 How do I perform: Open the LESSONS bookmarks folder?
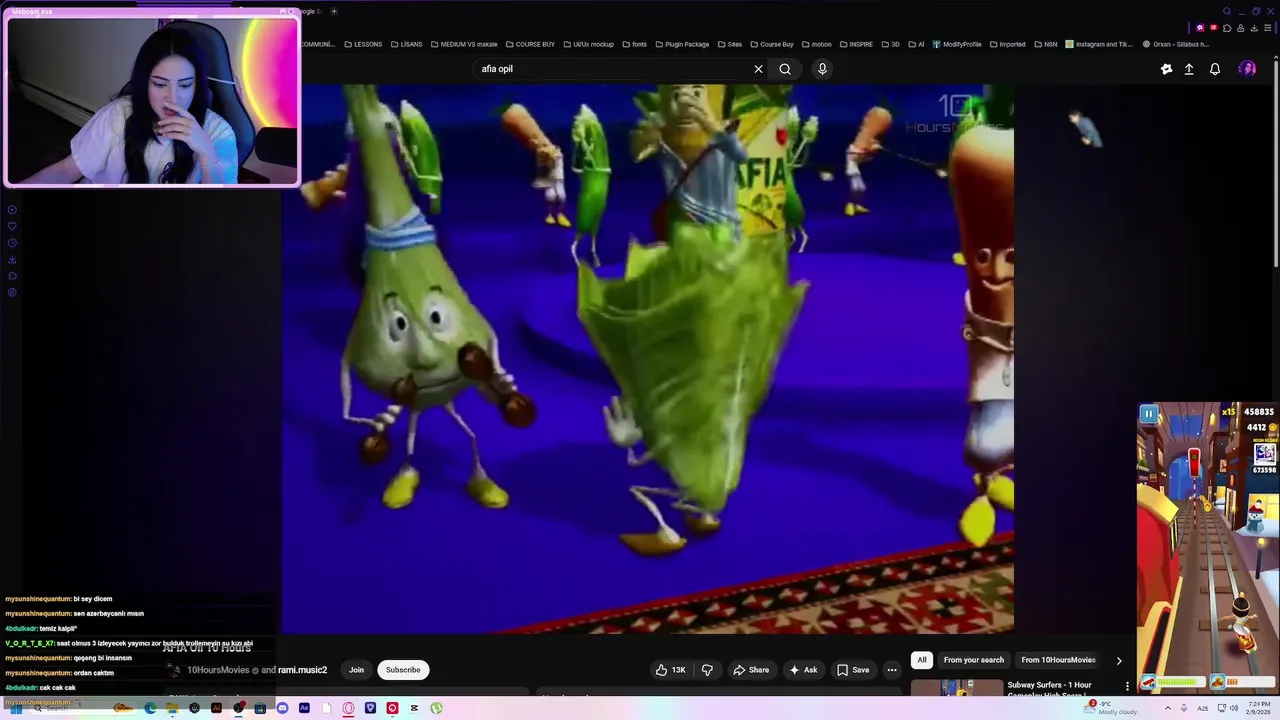pyautogui.click(x=362, y=44)
